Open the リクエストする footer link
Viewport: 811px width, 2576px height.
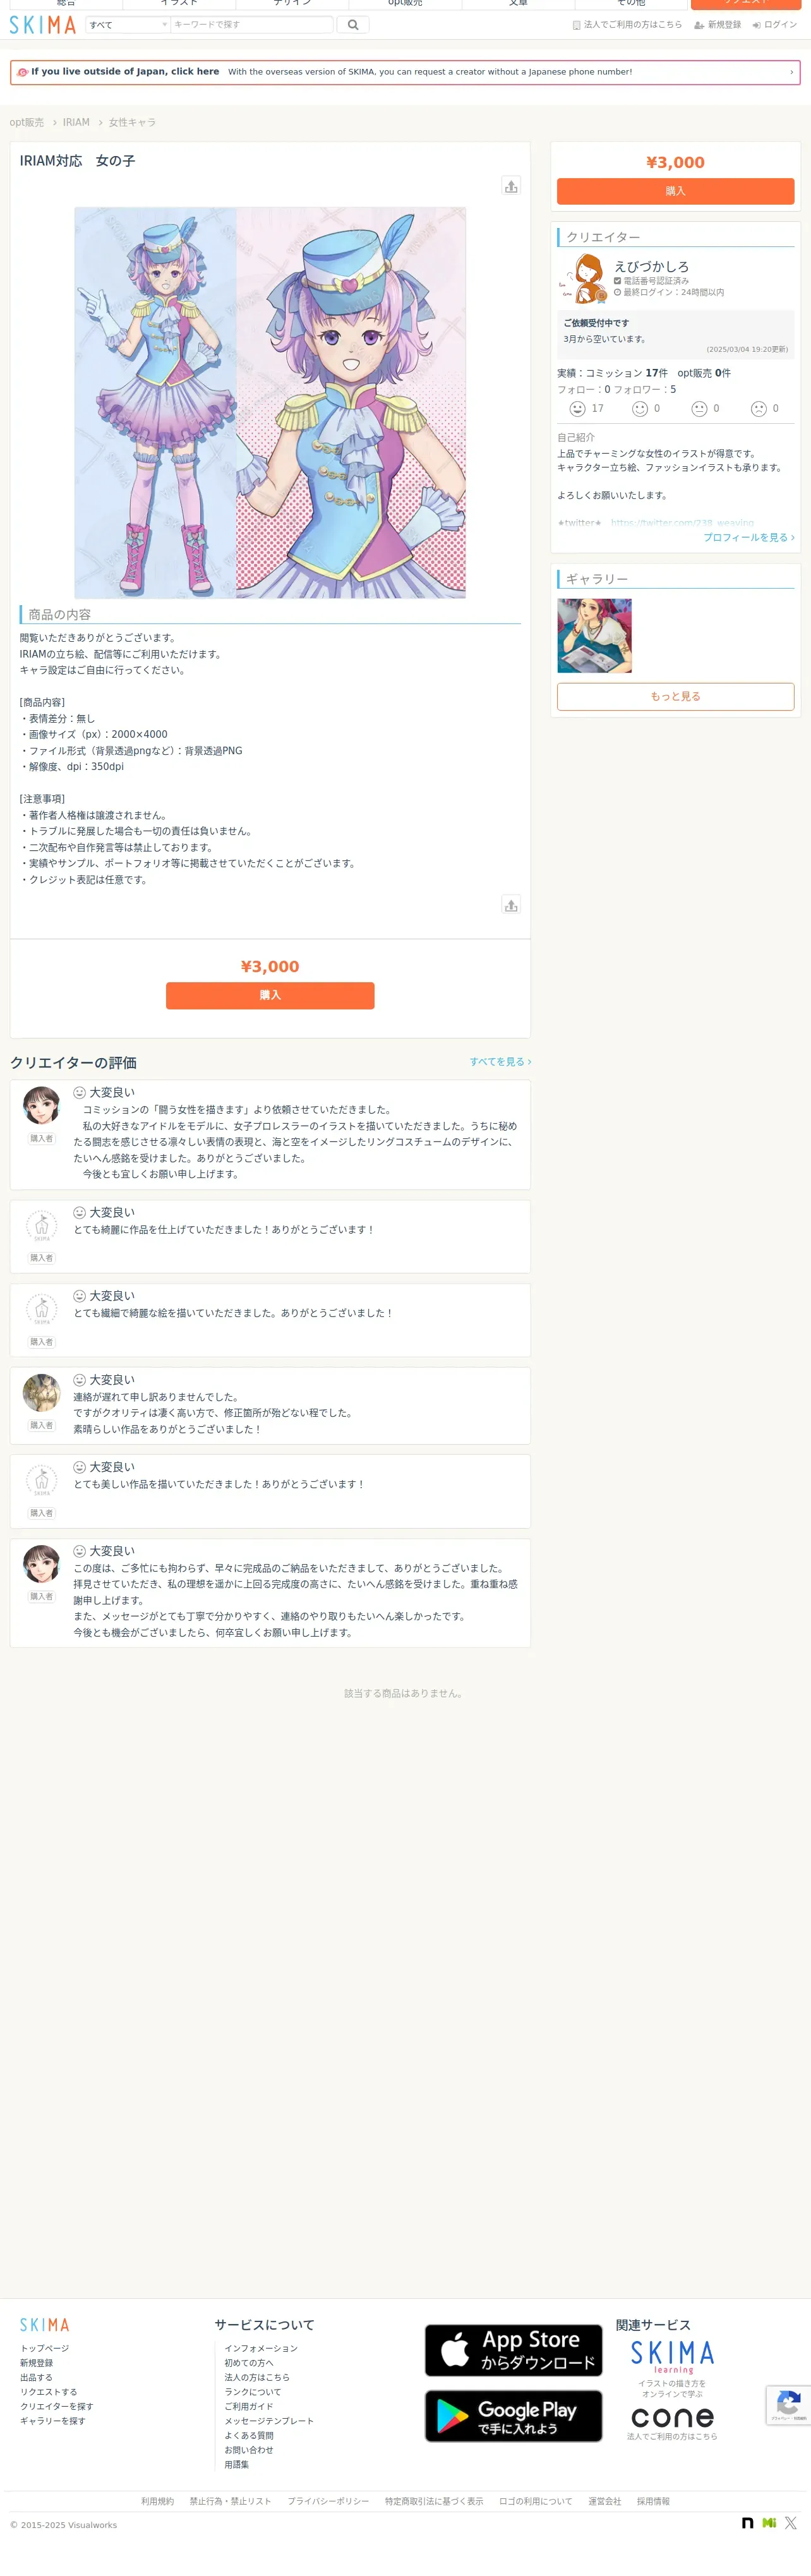(49, 2392)
